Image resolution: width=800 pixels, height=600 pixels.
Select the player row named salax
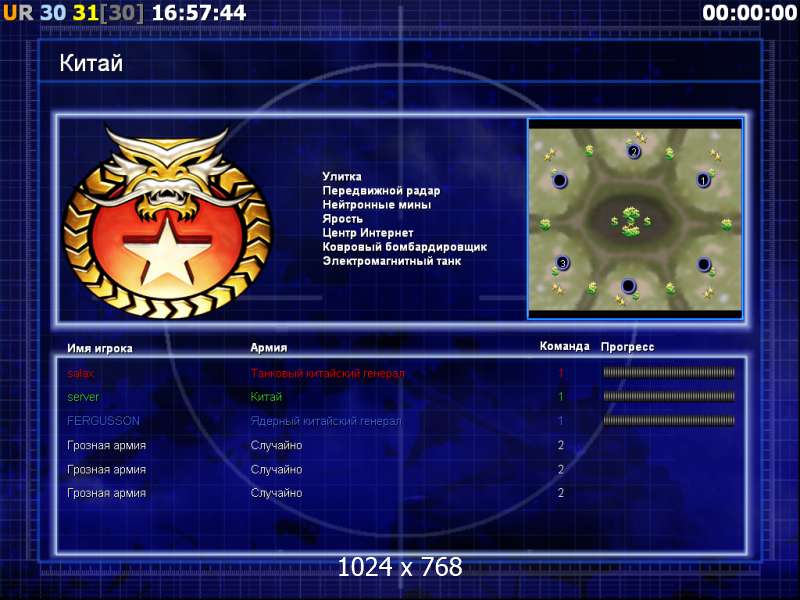(401, 373)
